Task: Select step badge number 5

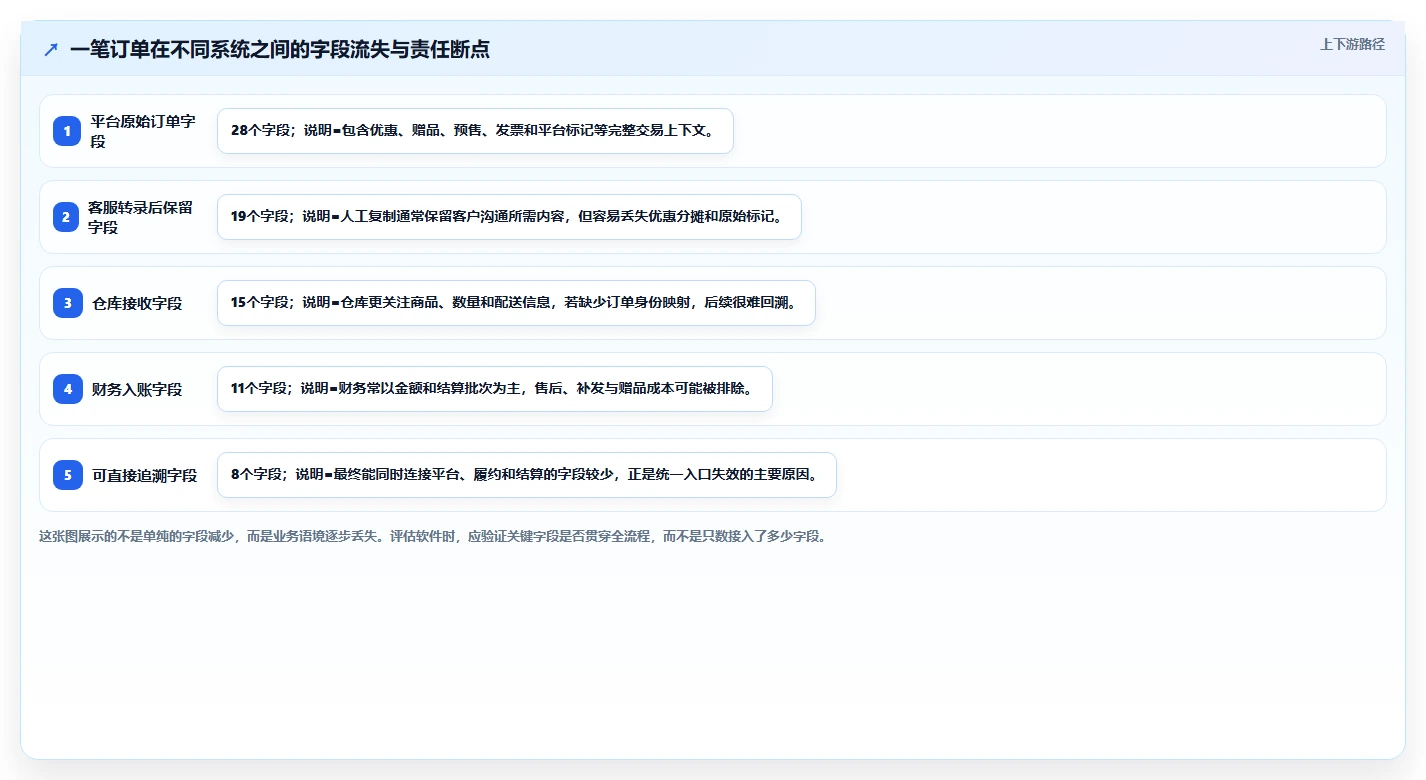Action: coord(67,475)
